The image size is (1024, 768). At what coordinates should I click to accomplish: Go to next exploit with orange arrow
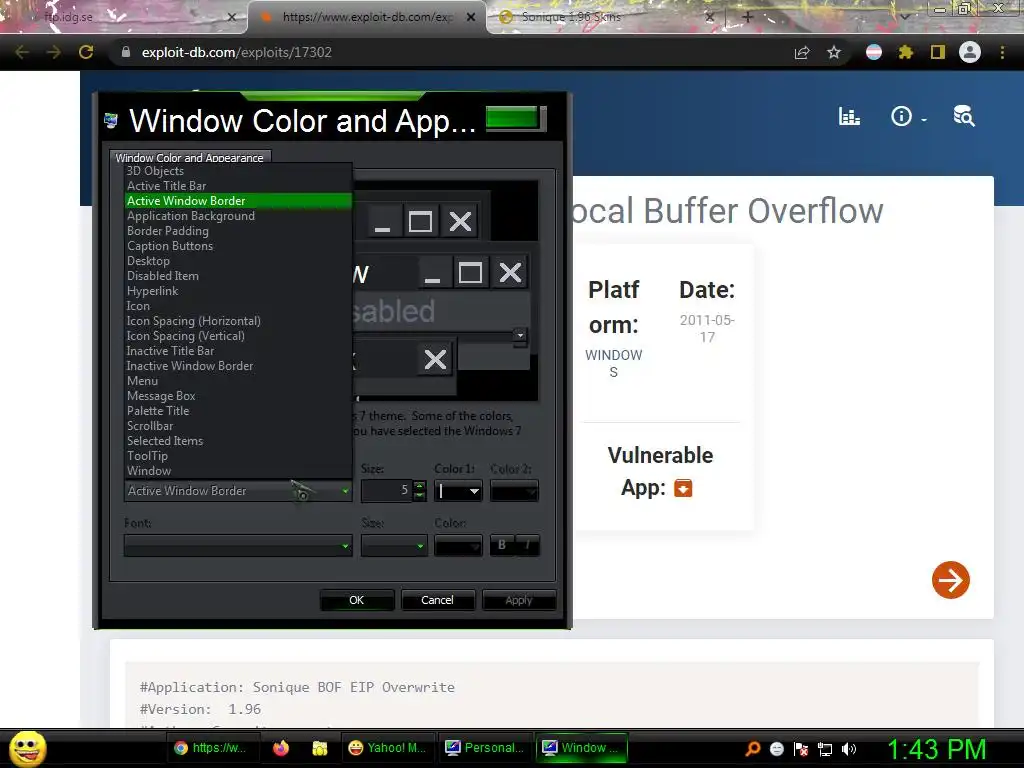[x=951, y=580]
